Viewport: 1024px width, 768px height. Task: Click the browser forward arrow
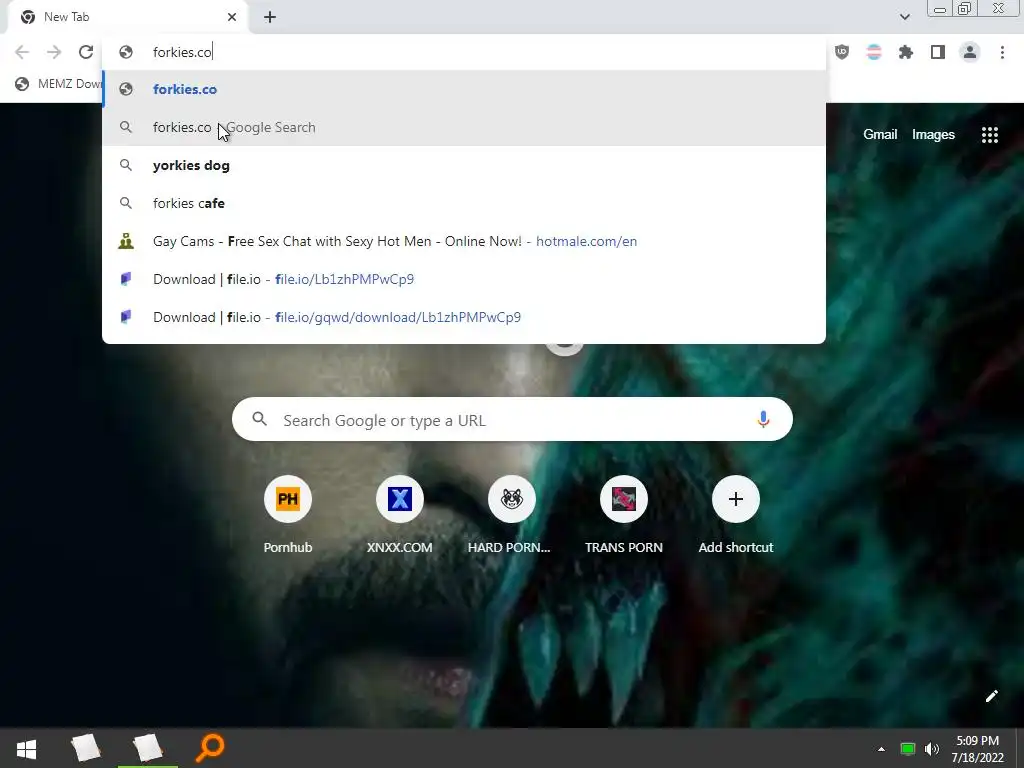pyautogui.click(x=54, y=52)
